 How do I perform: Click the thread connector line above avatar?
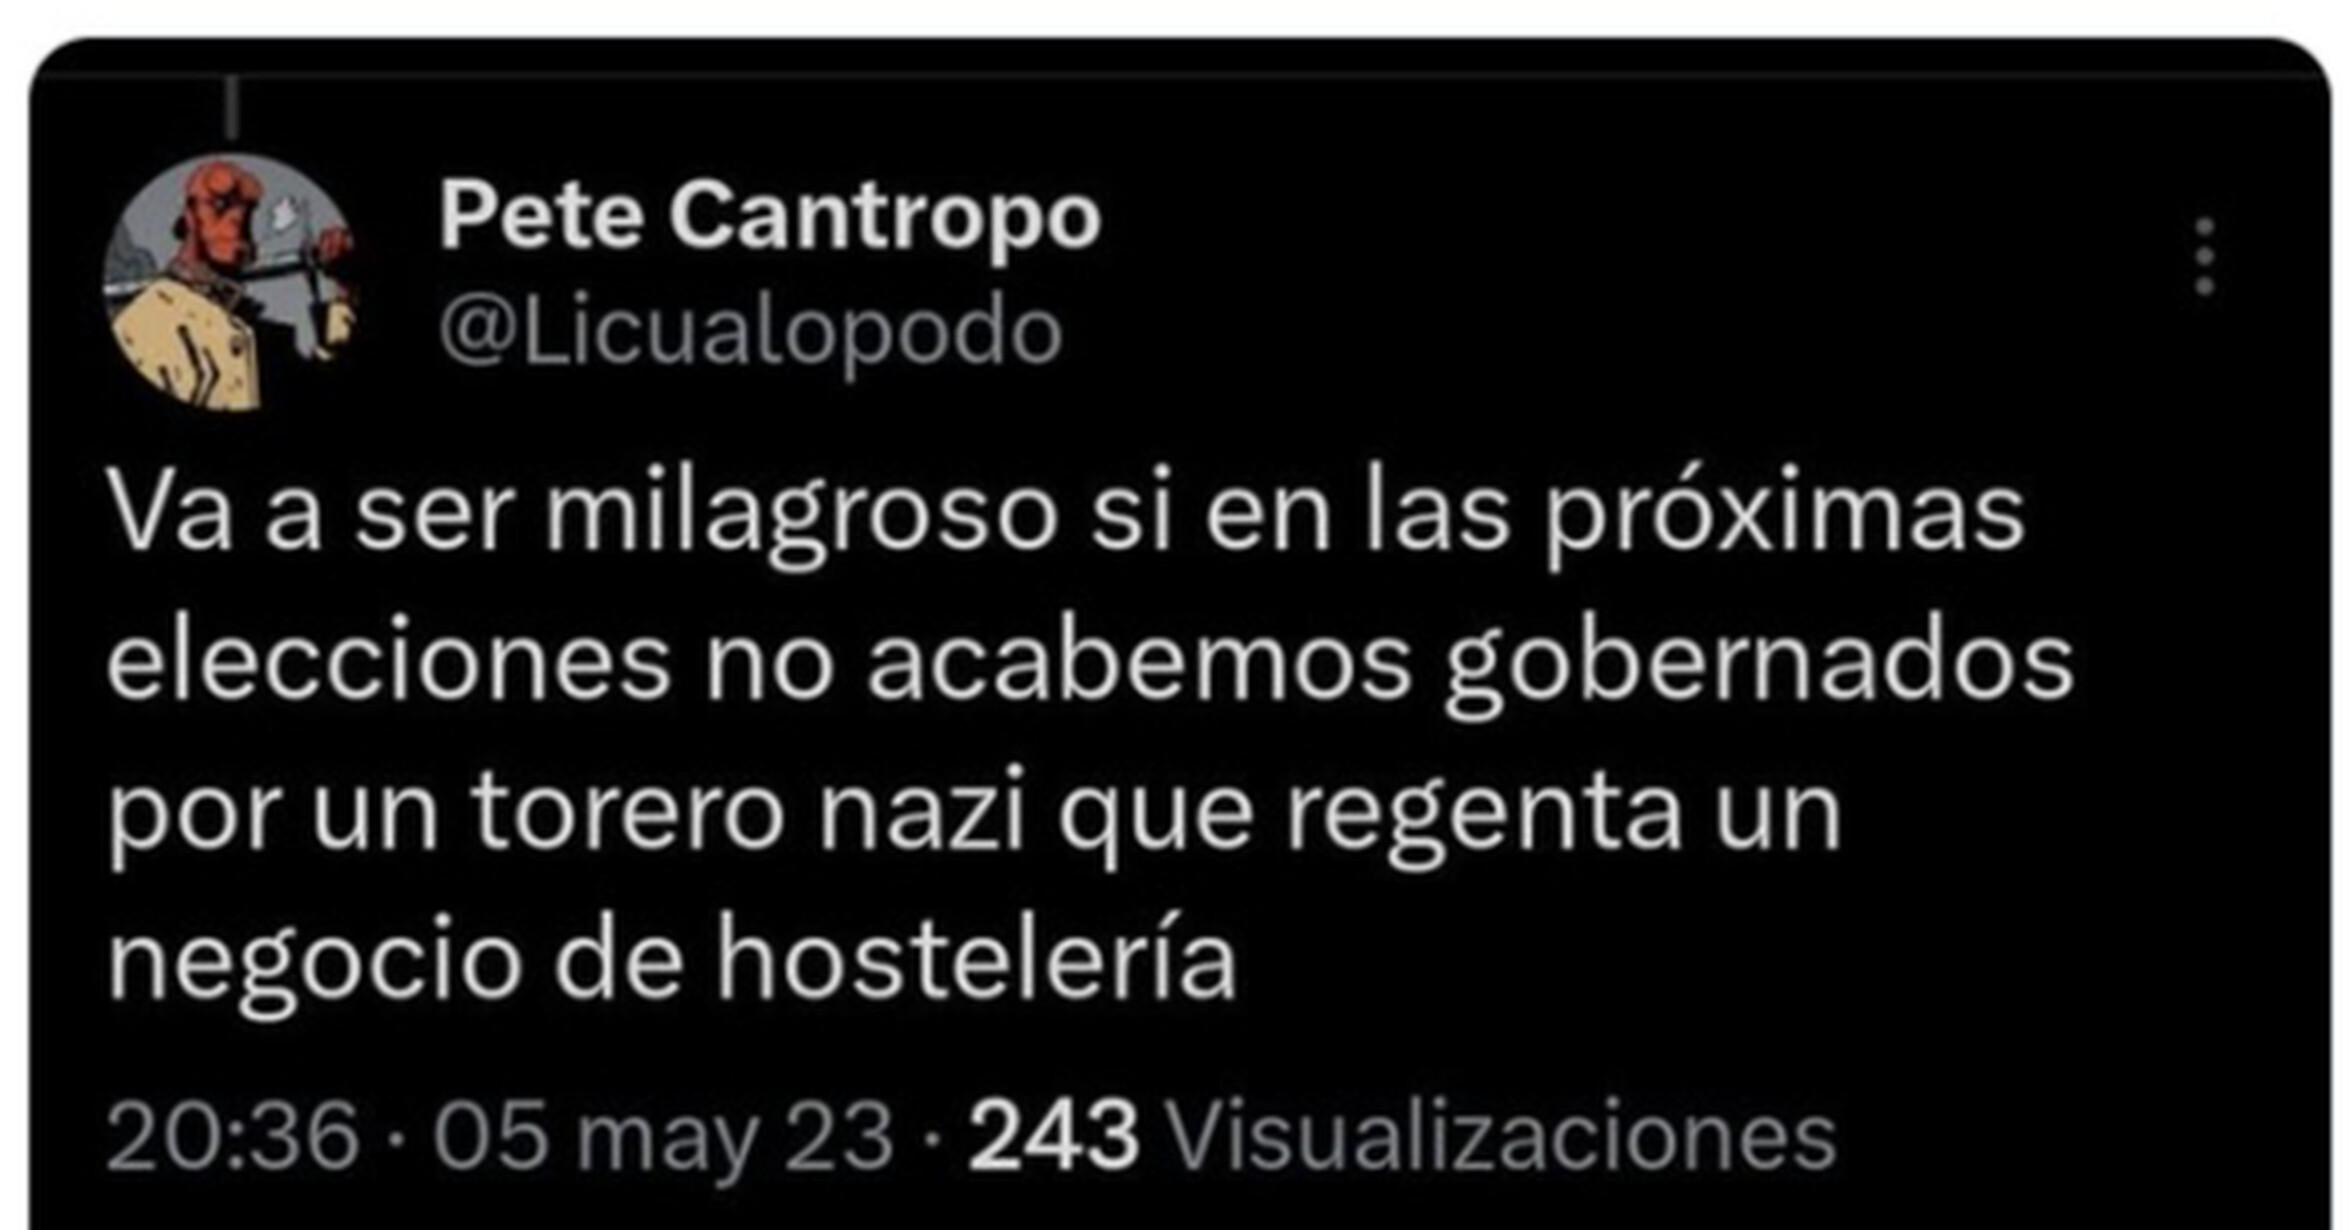coord(232,108)
